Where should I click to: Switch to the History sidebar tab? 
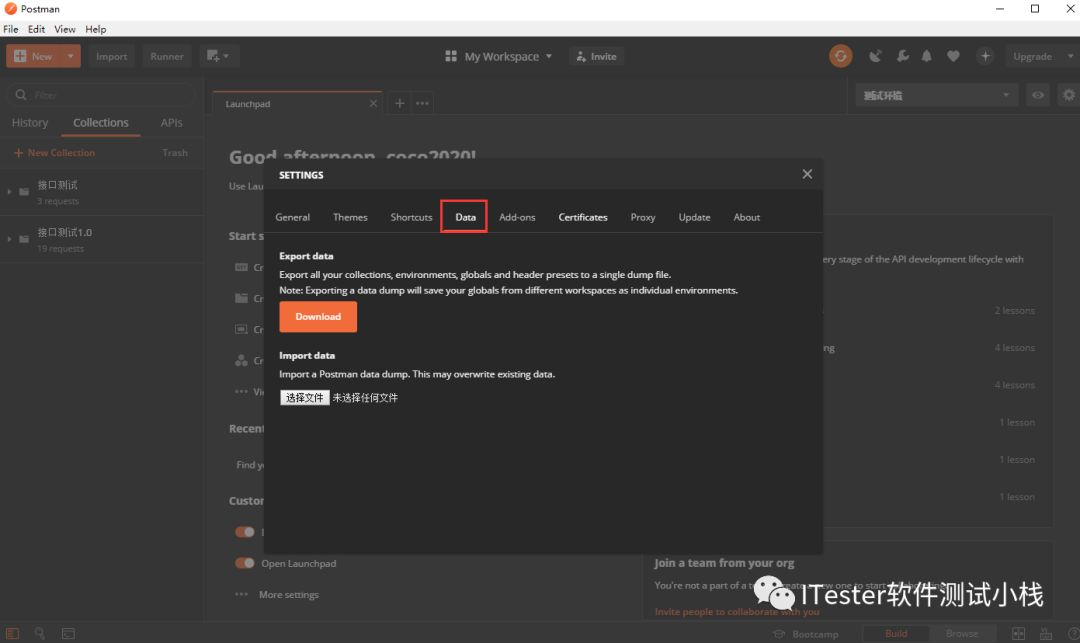pos(30,123)
